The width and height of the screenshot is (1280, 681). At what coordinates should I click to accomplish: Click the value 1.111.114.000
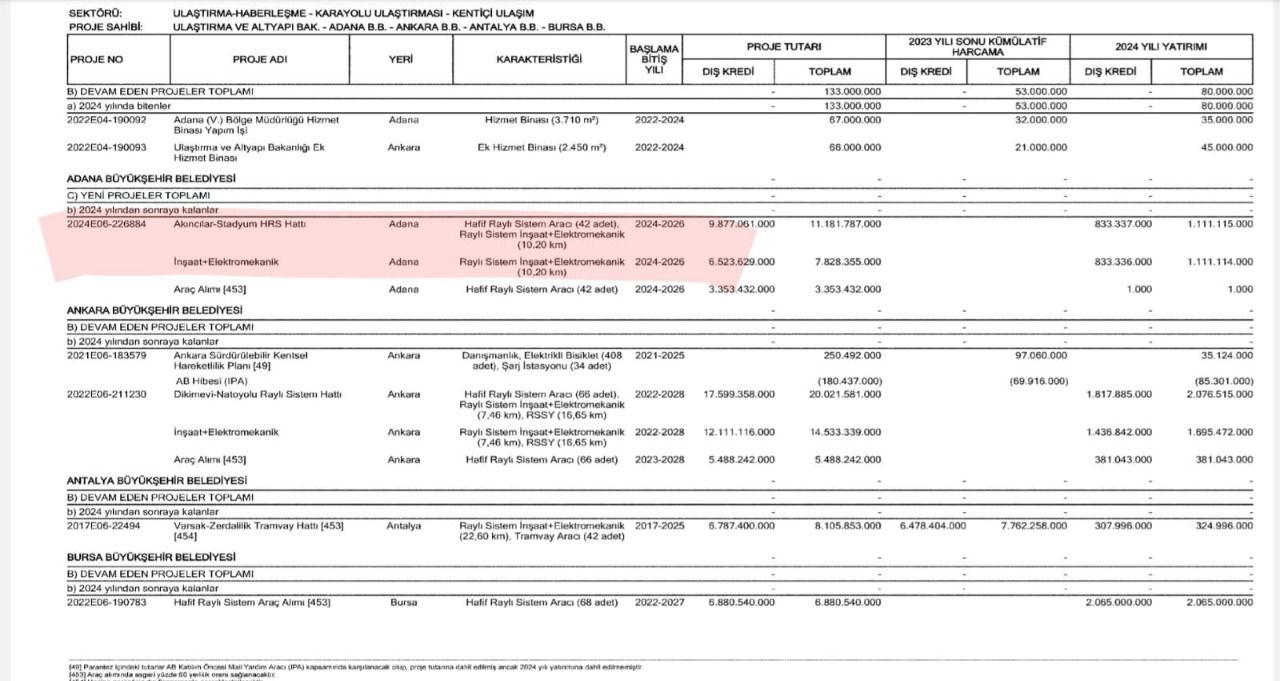tap(1219, 262)
